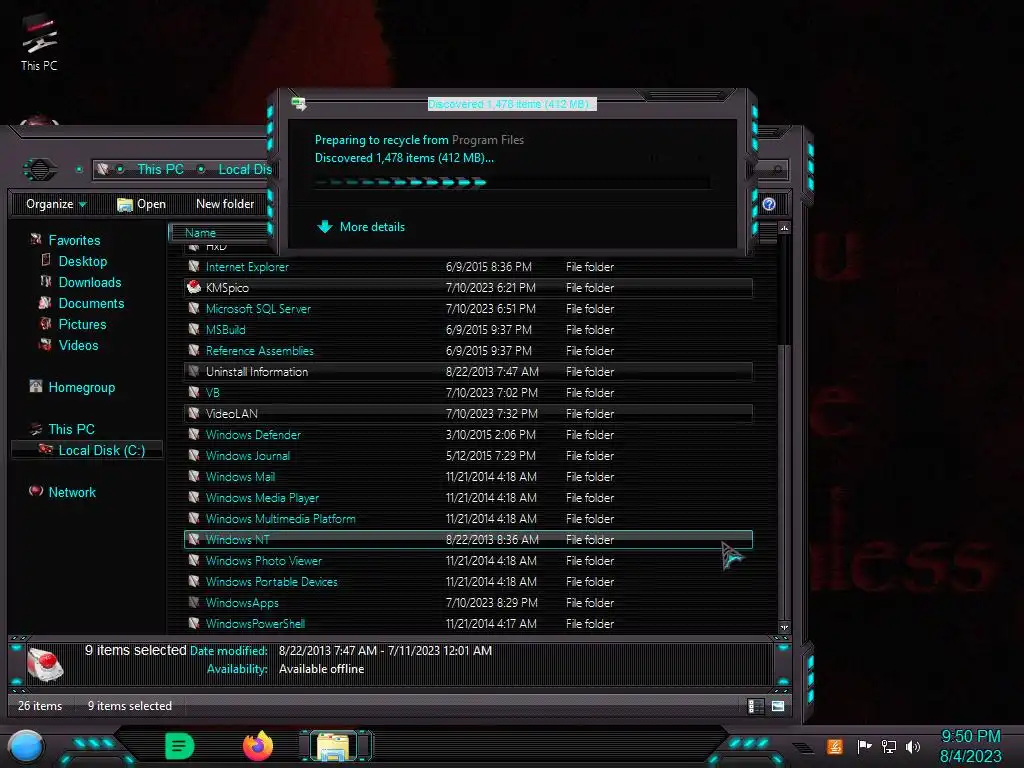Image resolution: width=1024 pixels, height=768 pixels.
Task: Open the Start orb on taskbar
Action: (25, 747)
